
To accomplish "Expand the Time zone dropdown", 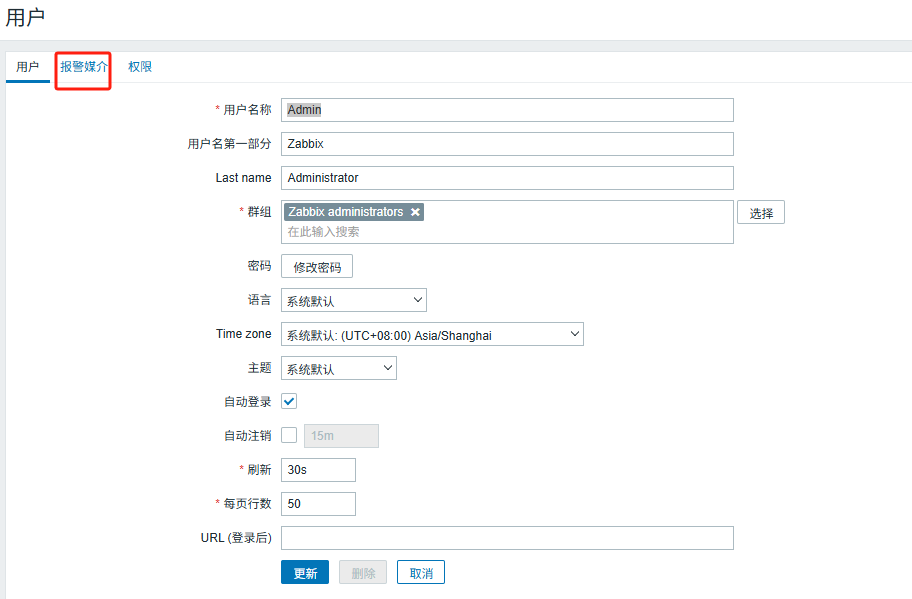I will (432, 334).
